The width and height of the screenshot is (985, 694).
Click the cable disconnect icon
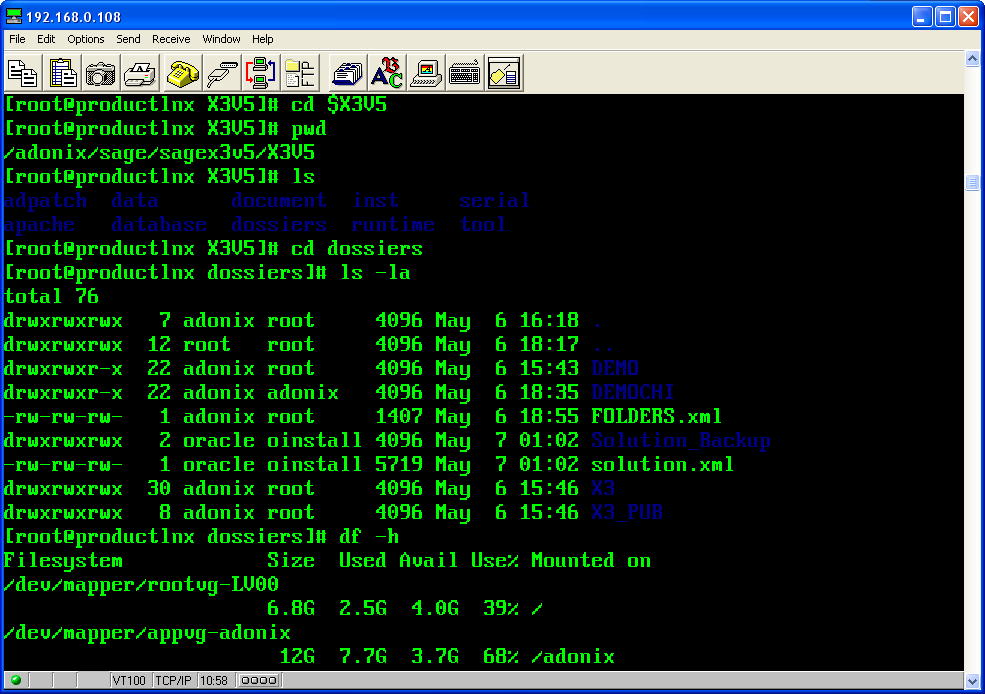coord(222,73)
